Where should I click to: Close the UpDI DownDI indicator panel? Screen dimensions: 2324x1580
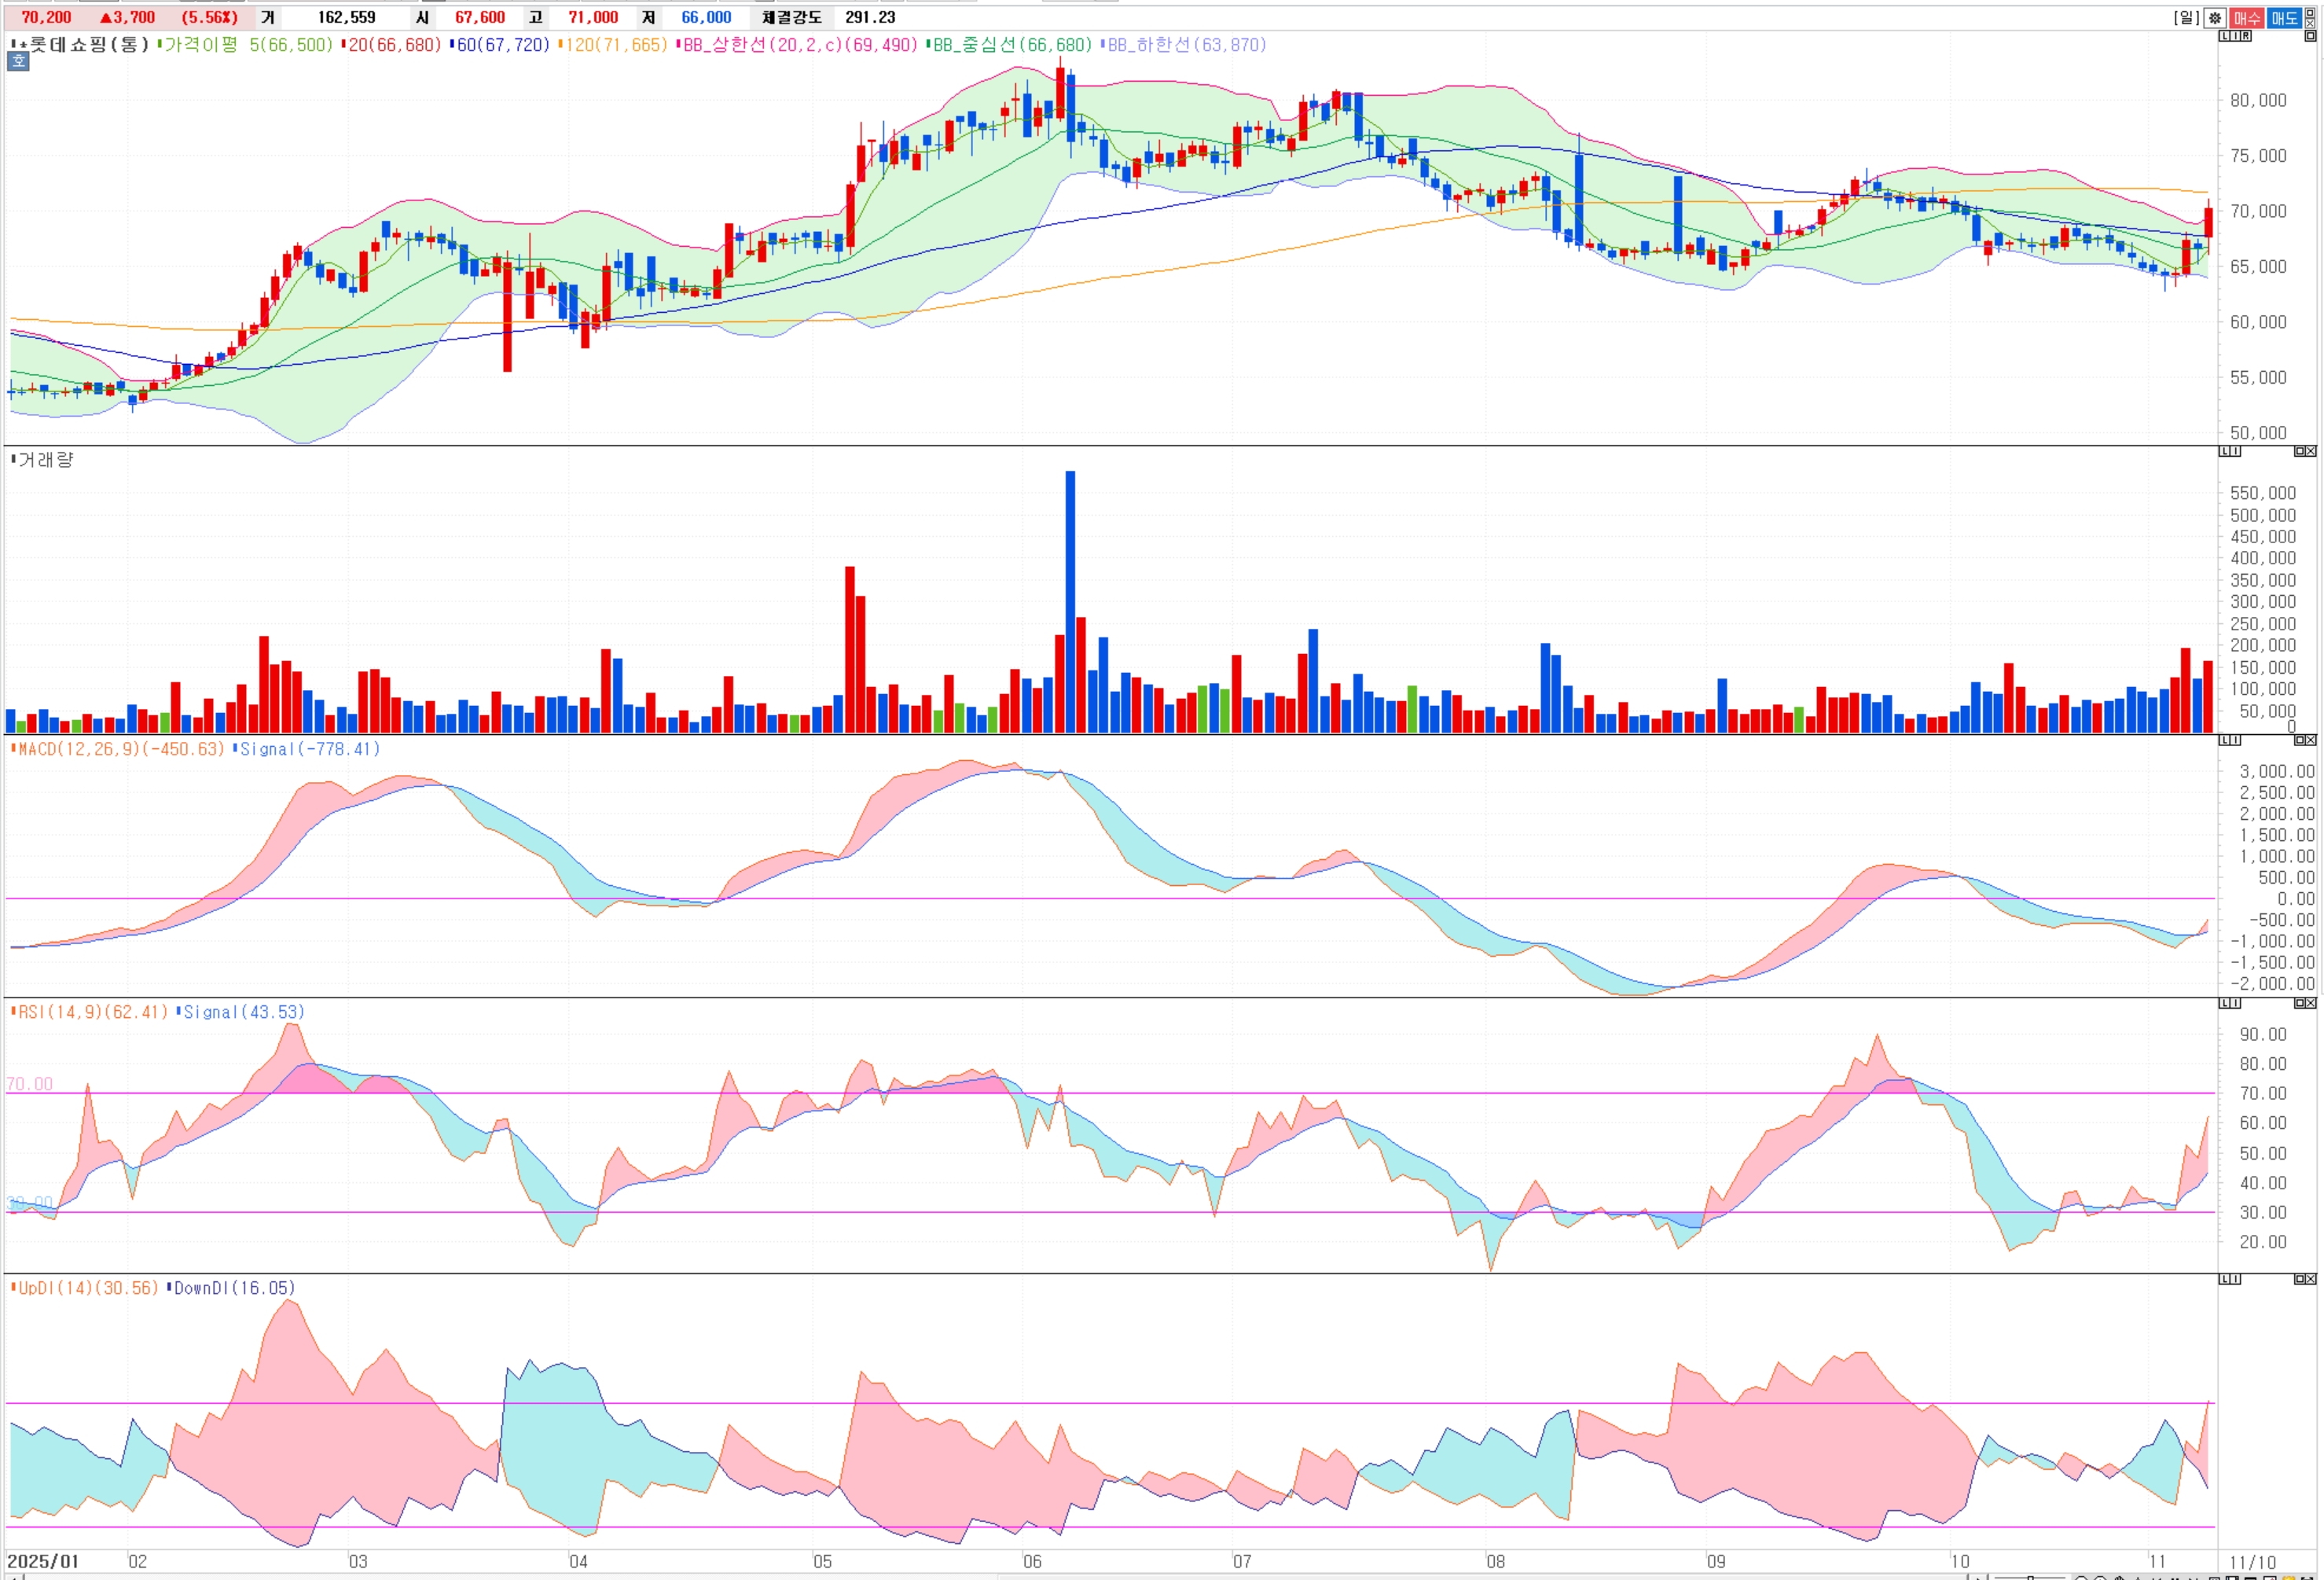tap(2311, 1279)
